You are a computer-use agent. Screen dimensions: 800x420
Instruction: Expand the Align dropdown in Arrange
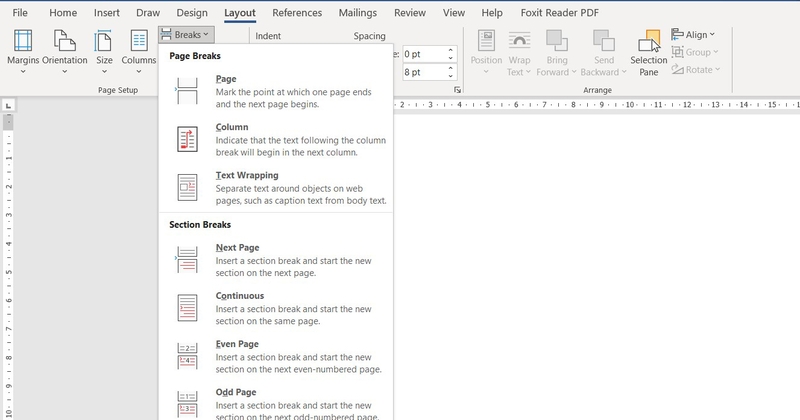point(693,35)
